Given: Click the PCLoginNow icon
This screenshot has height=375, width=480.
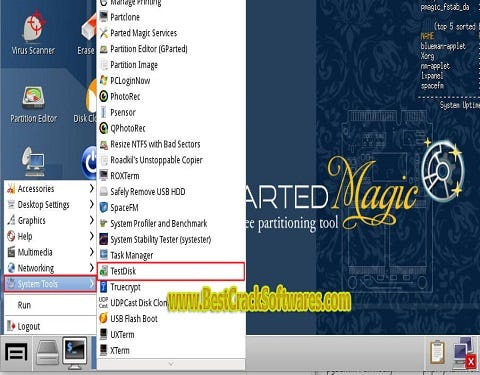Looking at the screenshot, I should (104, 80).
